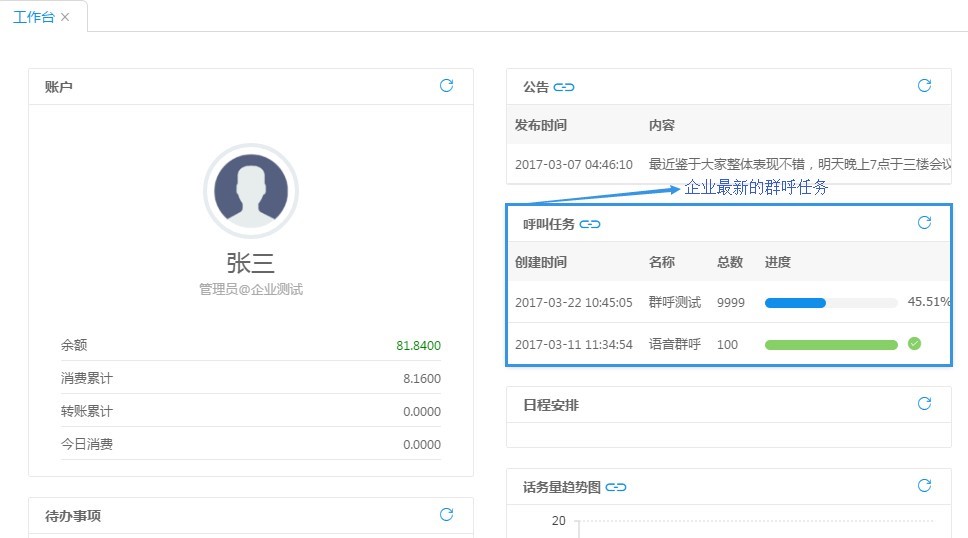Click the 创建时间 column header
The height and width of the screenshot is (538, 968).
541,262
